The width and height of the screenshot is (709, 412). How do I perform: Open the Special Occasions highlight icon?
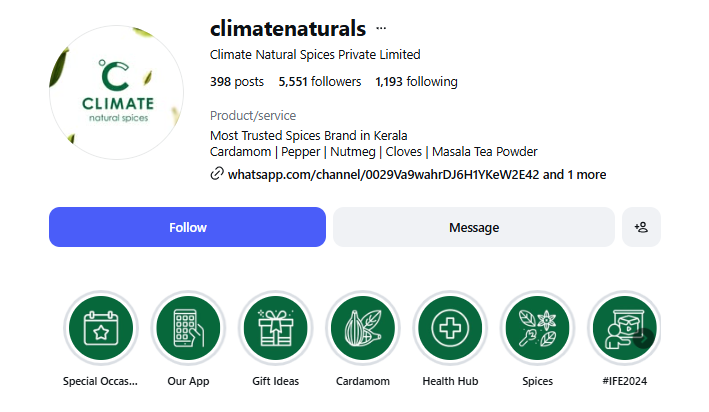[100, 329]
